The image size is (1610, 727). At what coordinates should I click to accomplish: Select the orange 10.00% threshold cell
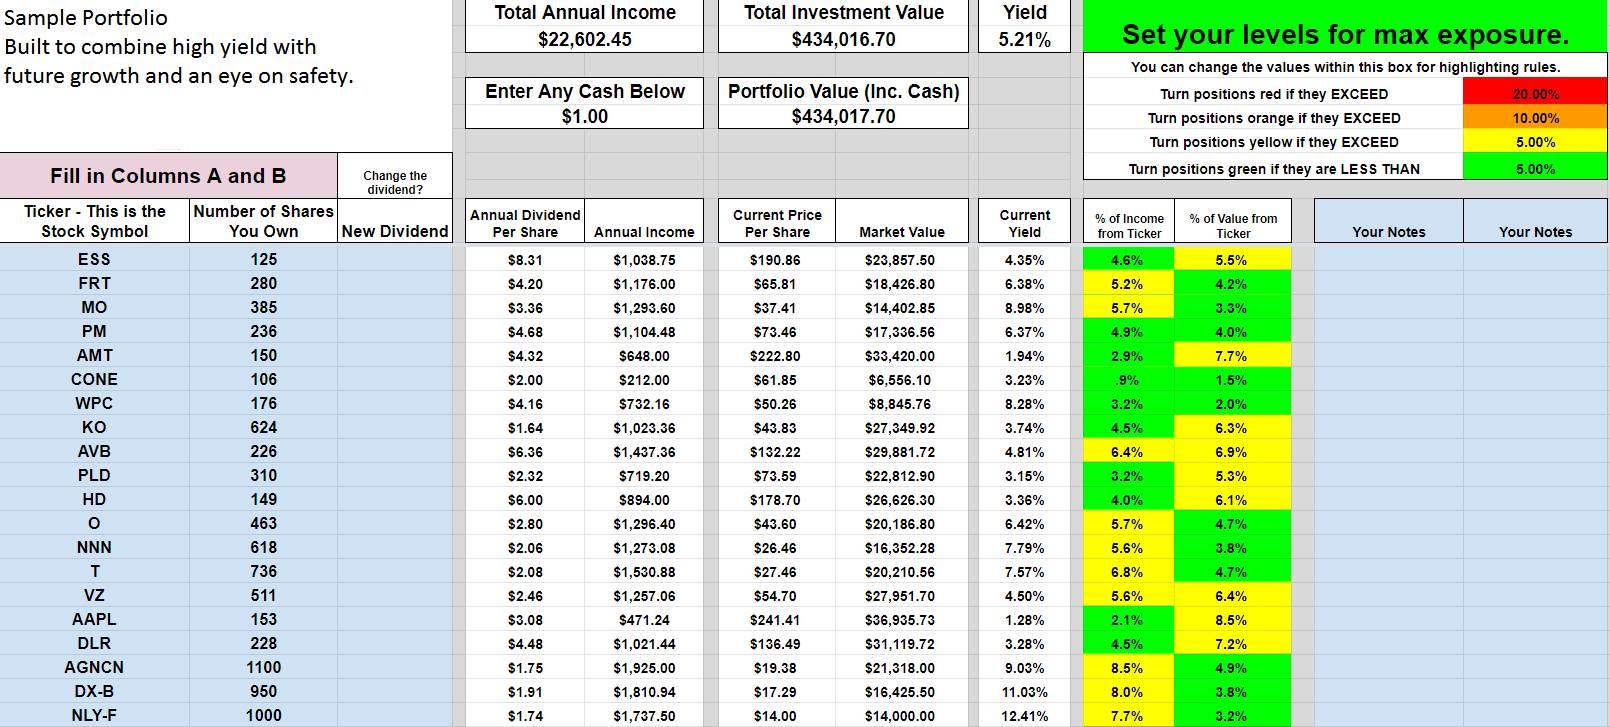[1535, 118]
